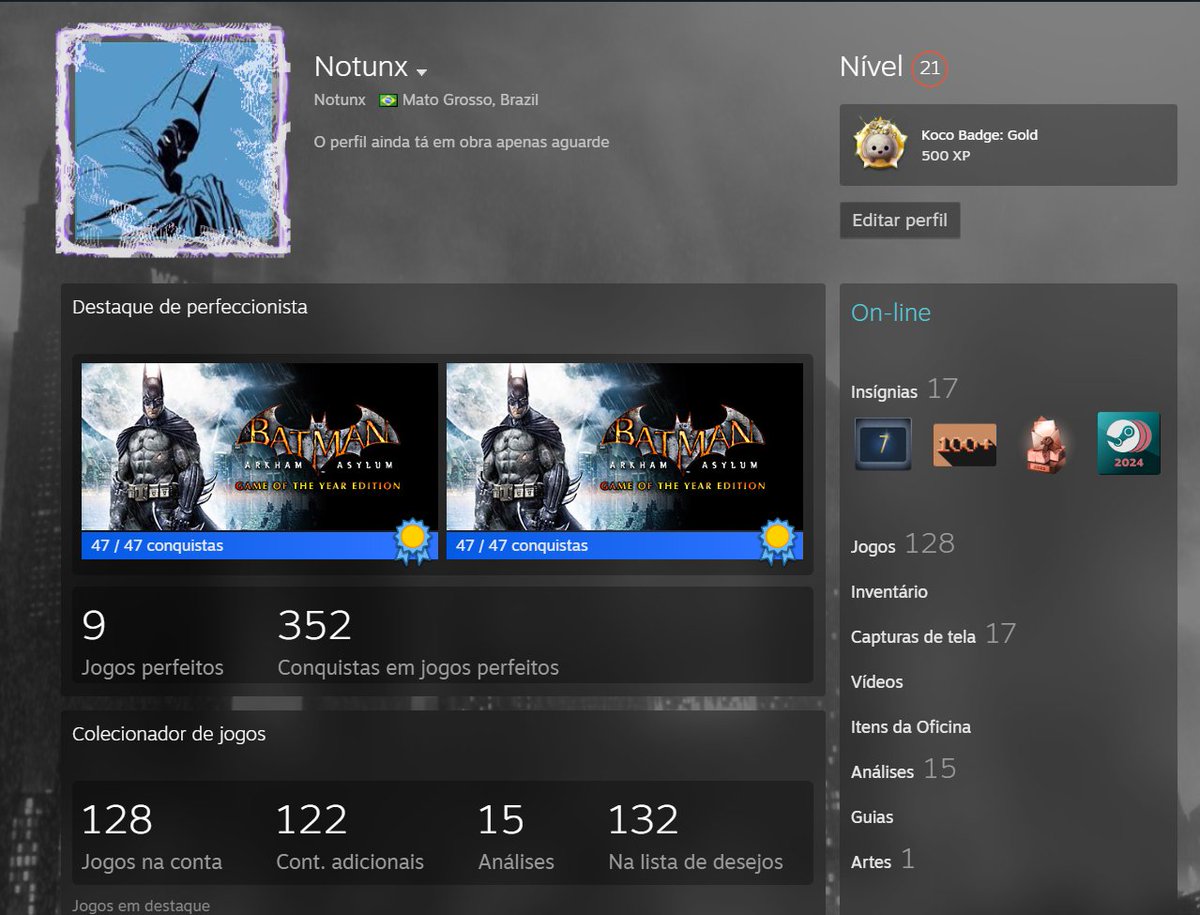The image size is (1200, 915).
Task: Click the Destaque de perfeccionista heading
Action: pyautogui.click(x=190, y=307)
